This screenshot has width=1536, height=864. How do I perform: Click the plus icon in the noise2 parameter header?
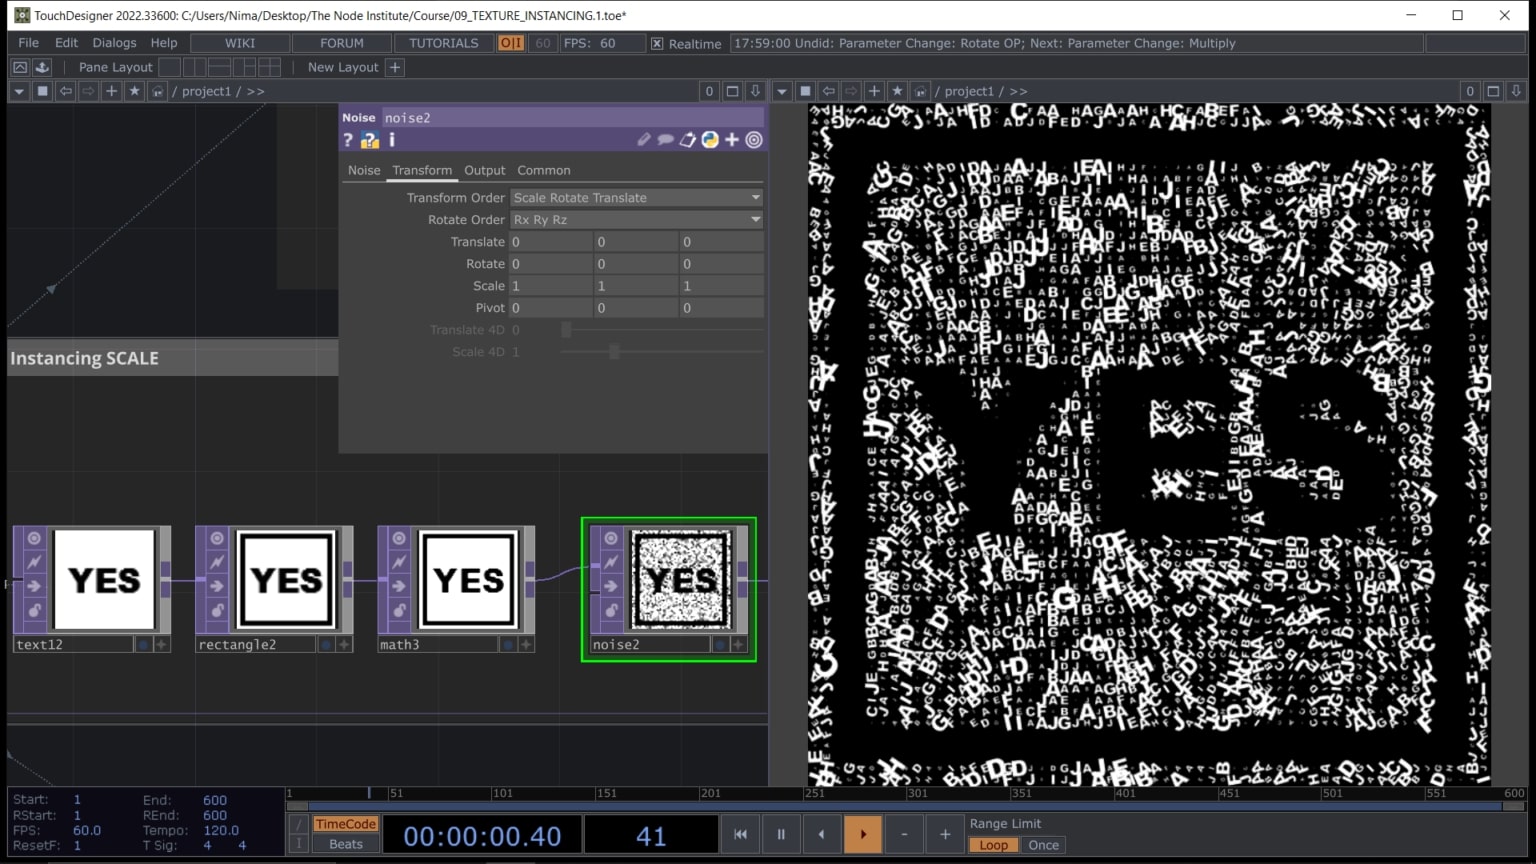(x=731, y=140)
